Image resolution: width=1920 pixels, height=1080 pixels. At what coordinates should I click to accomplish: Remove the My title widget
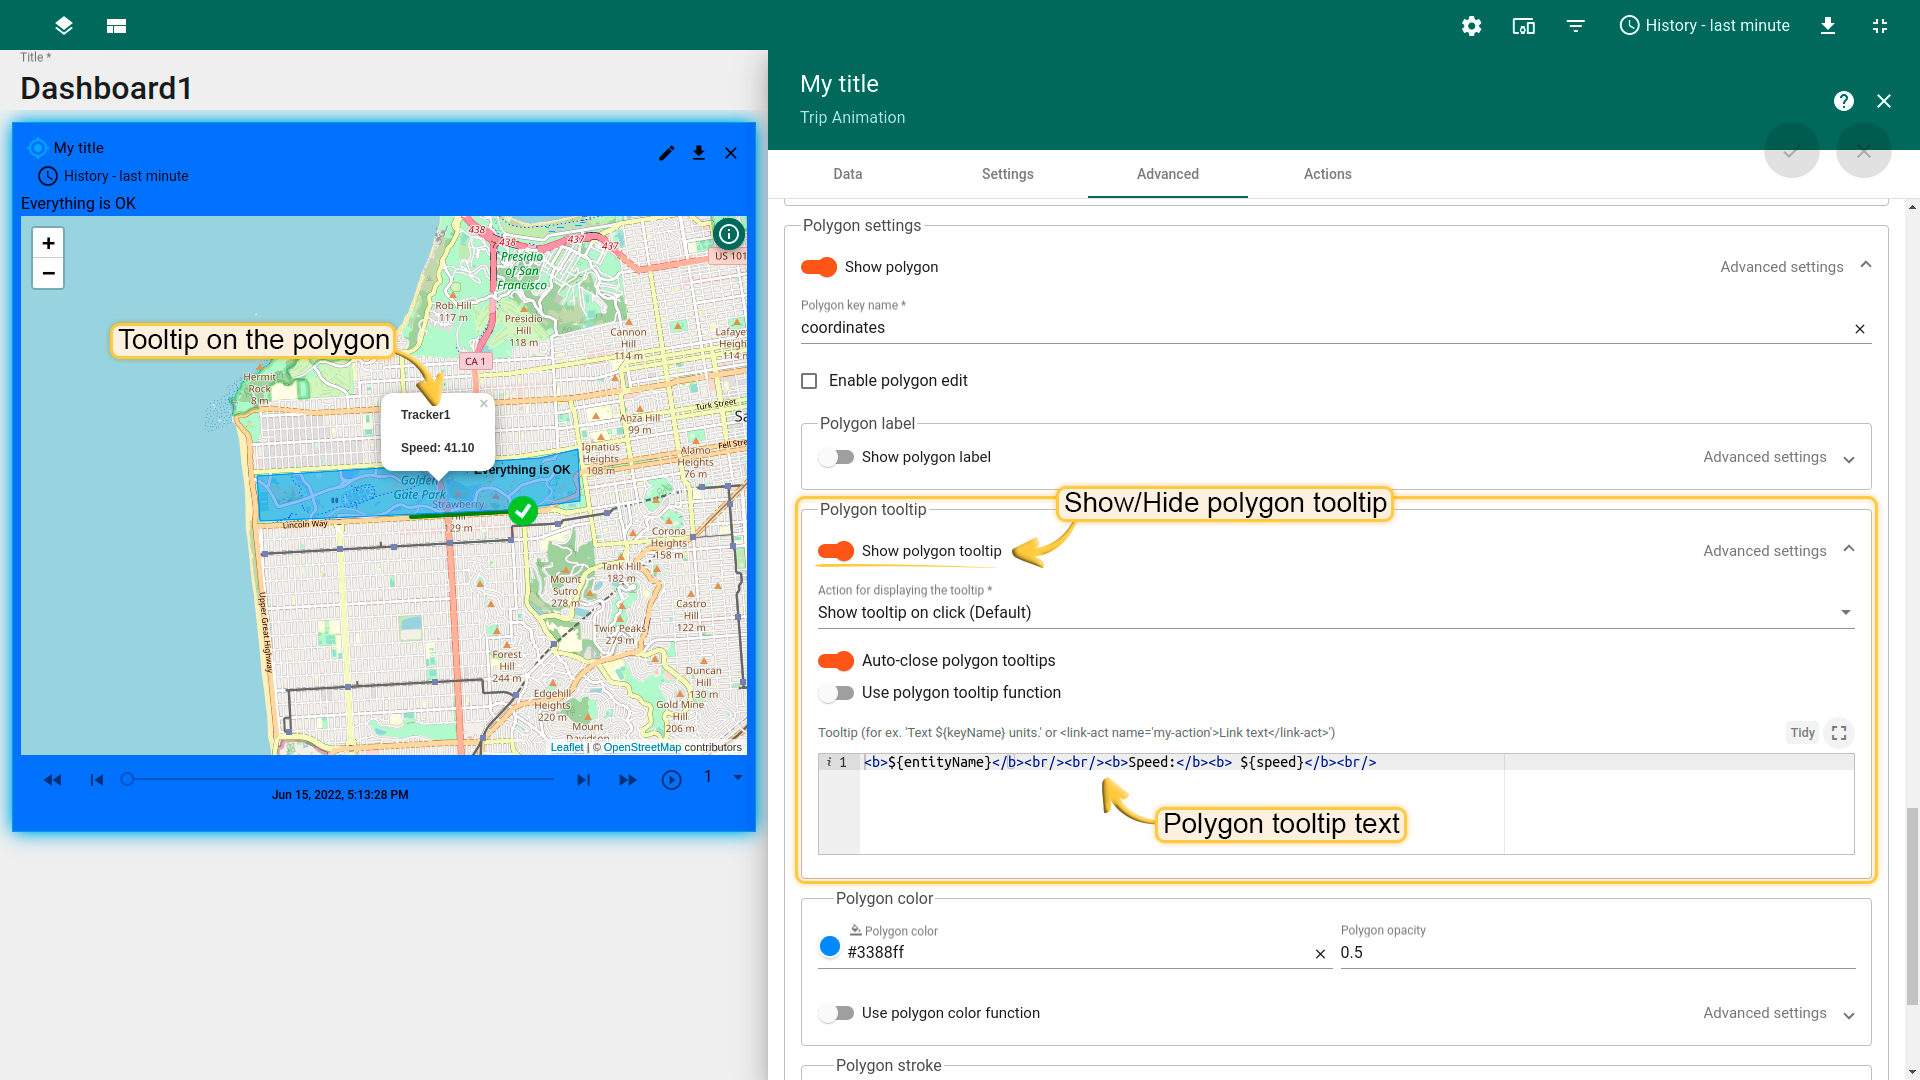click(x=731, y=153)
